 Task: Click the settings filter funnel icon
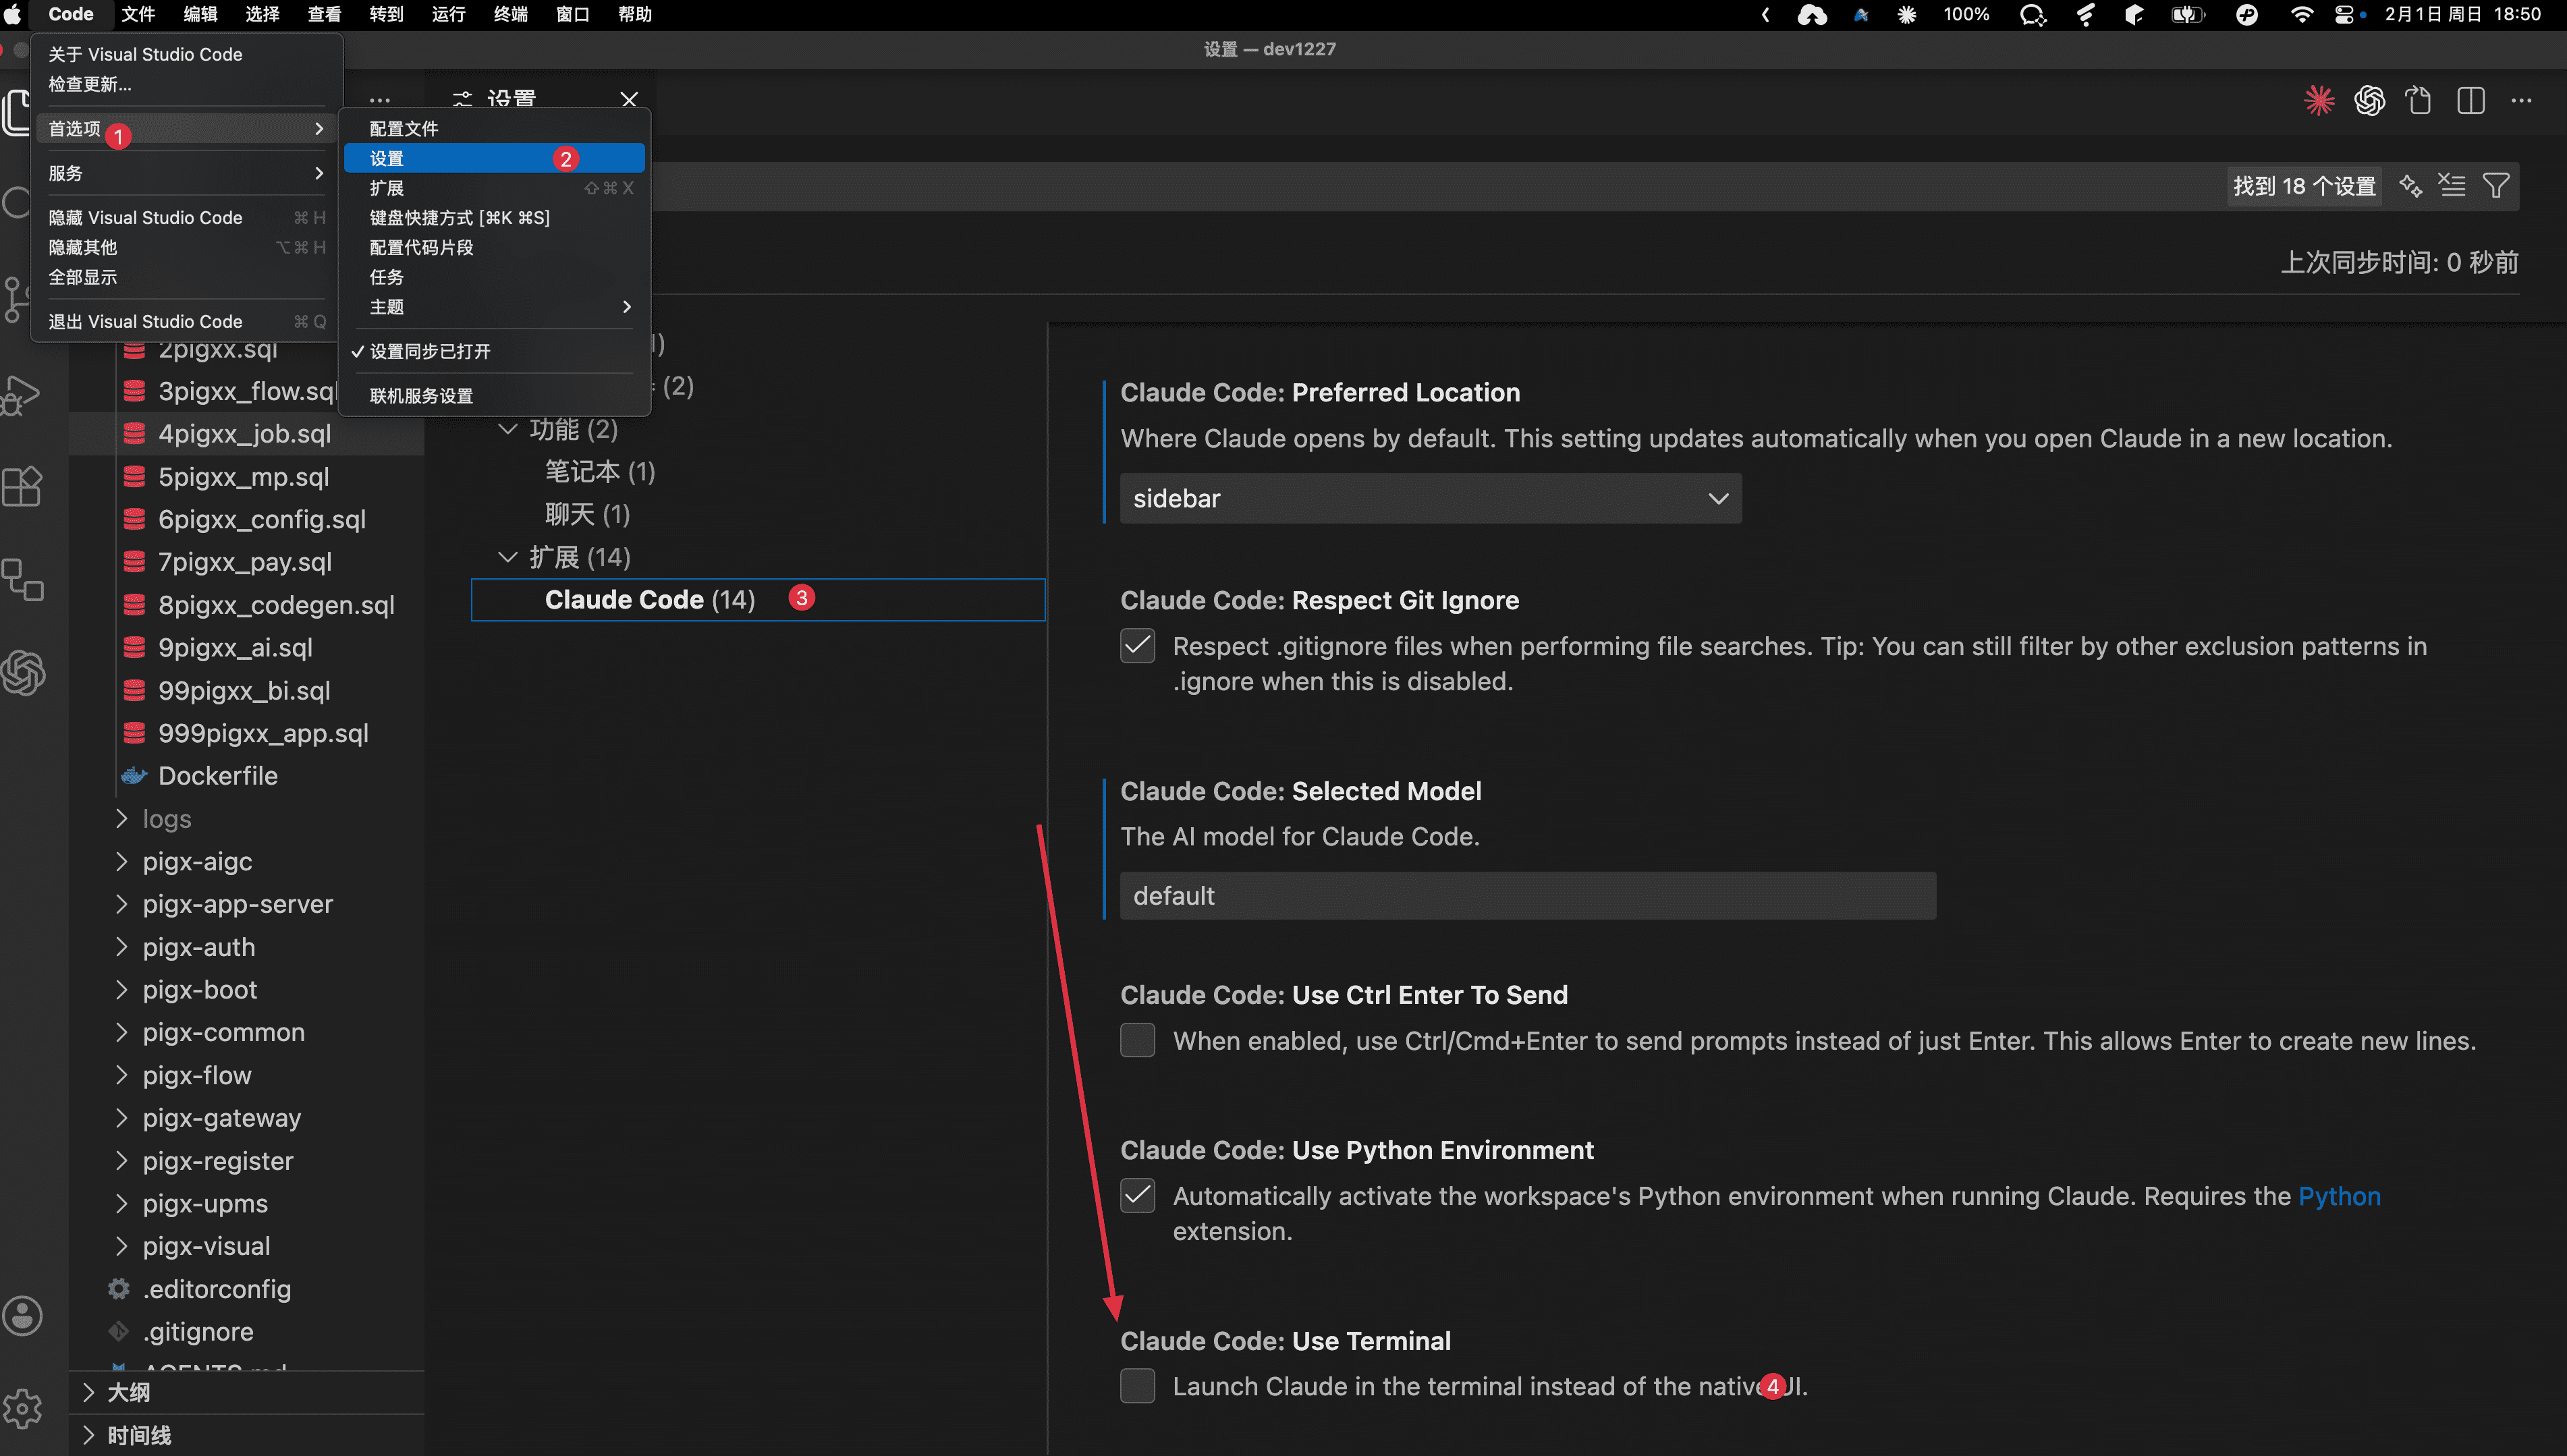[2496, 186]
